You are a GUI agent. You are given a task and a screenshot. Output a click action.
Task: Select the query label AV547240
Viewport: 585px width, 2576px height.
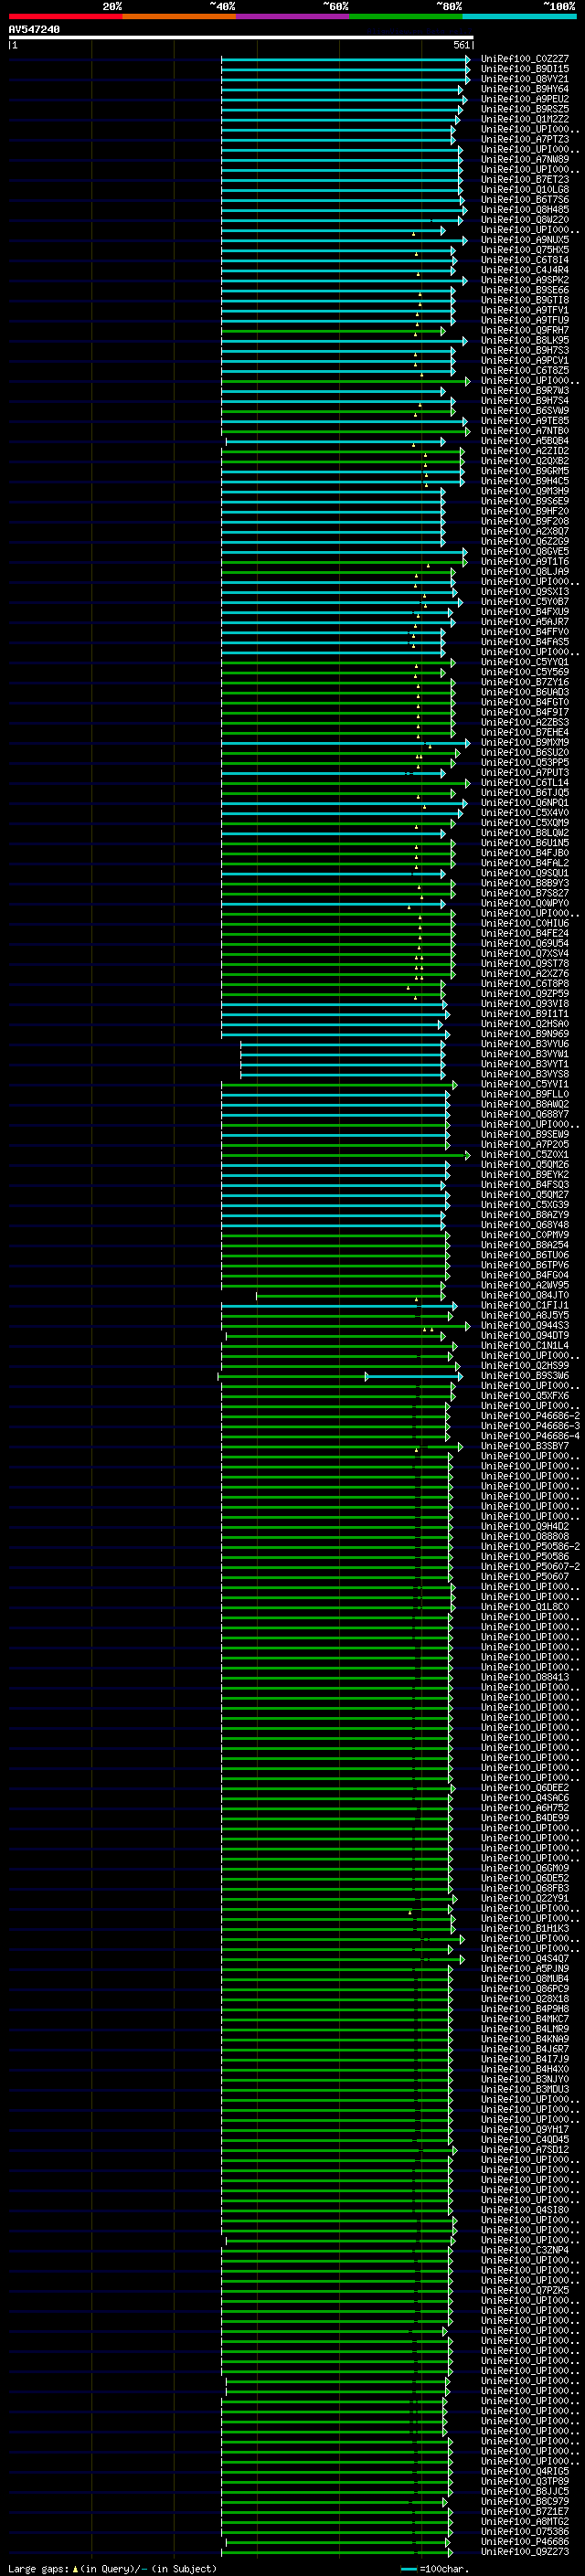click(x=34, y=30)
